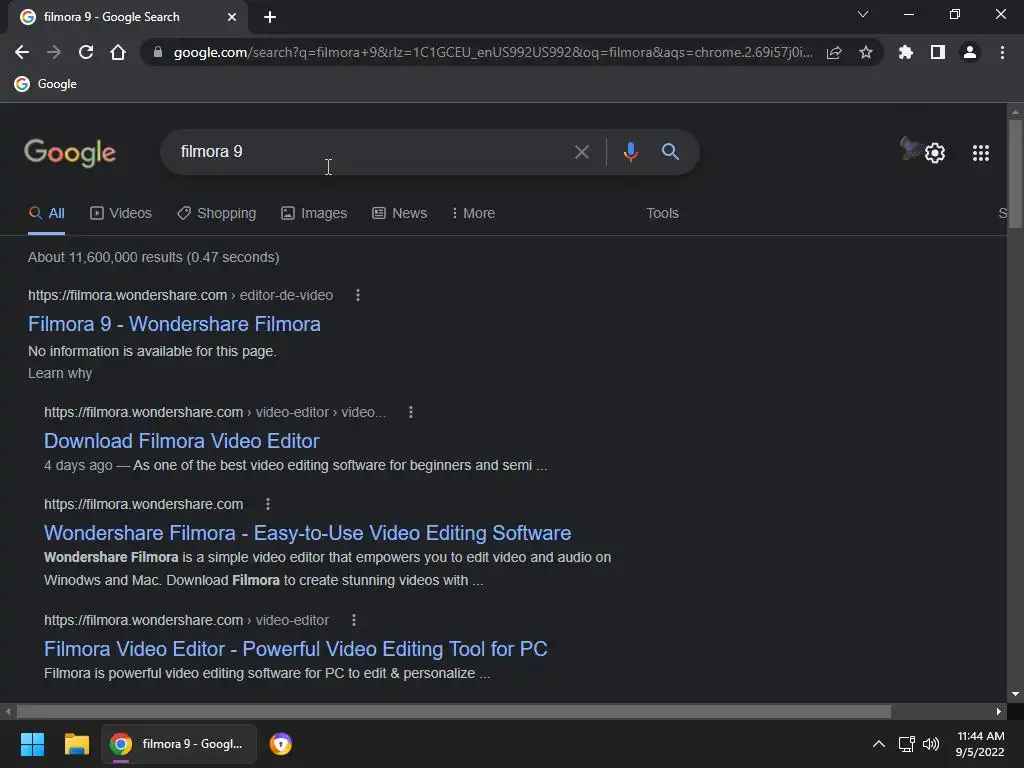Switch to Images results
The width and height of the screenshot is (1024, 768).
pyautogui.click(x=314, y=214)
